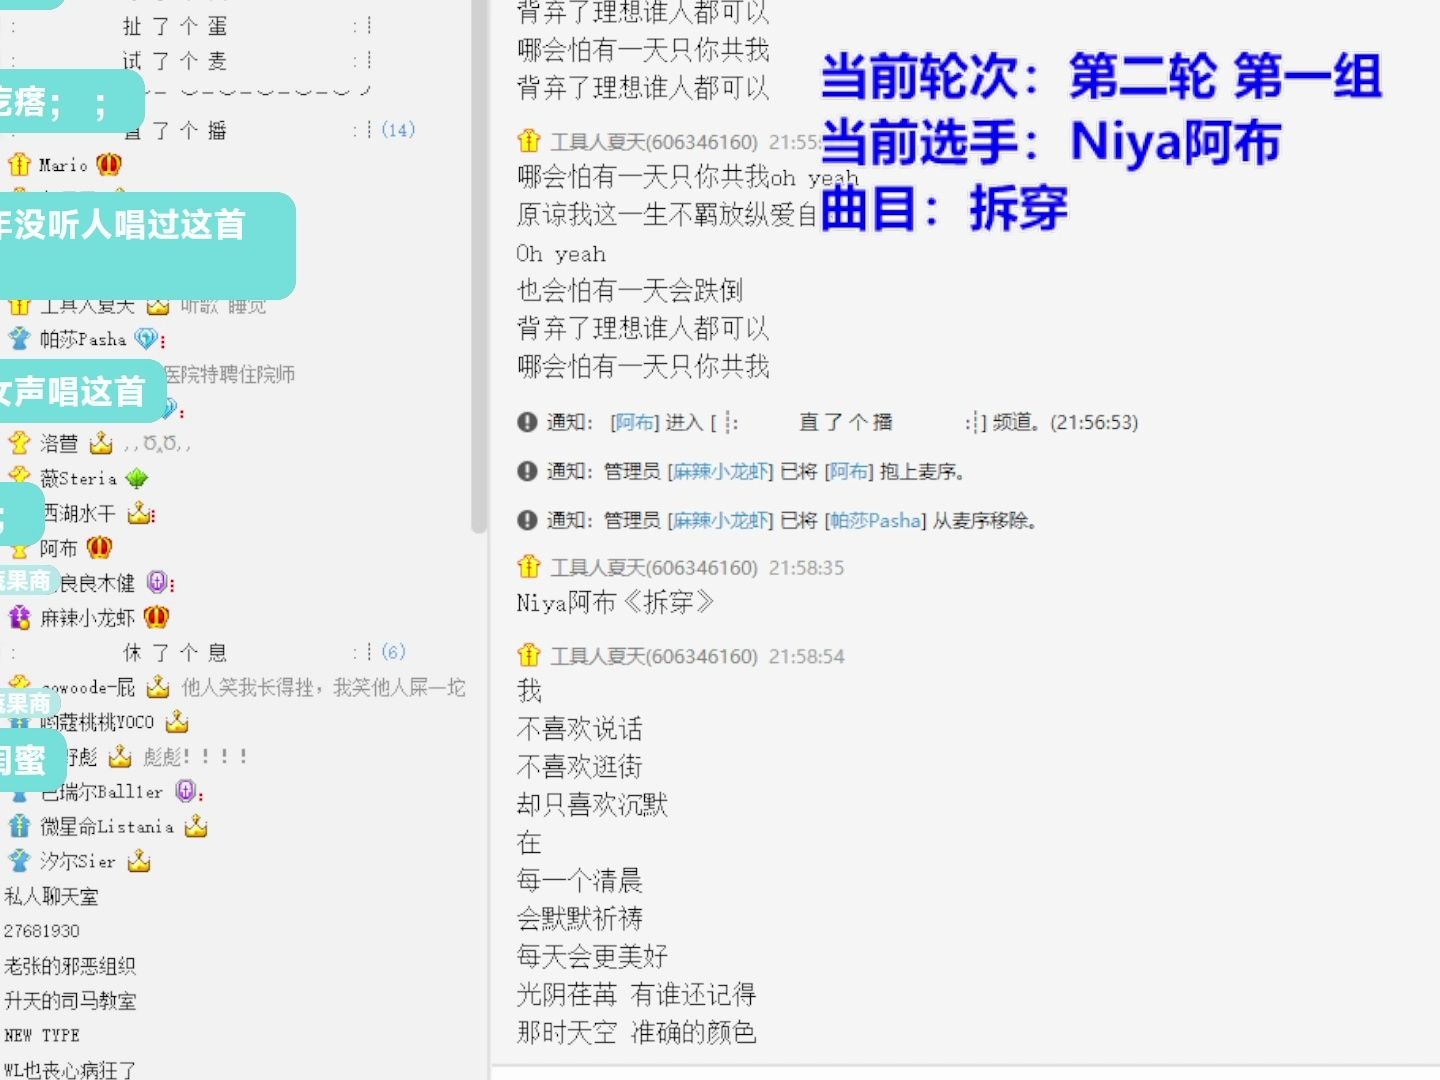The image size is (1440, 1080).
Task: Click 洛萱's yellow avatar icon
Action: [19, 443]
